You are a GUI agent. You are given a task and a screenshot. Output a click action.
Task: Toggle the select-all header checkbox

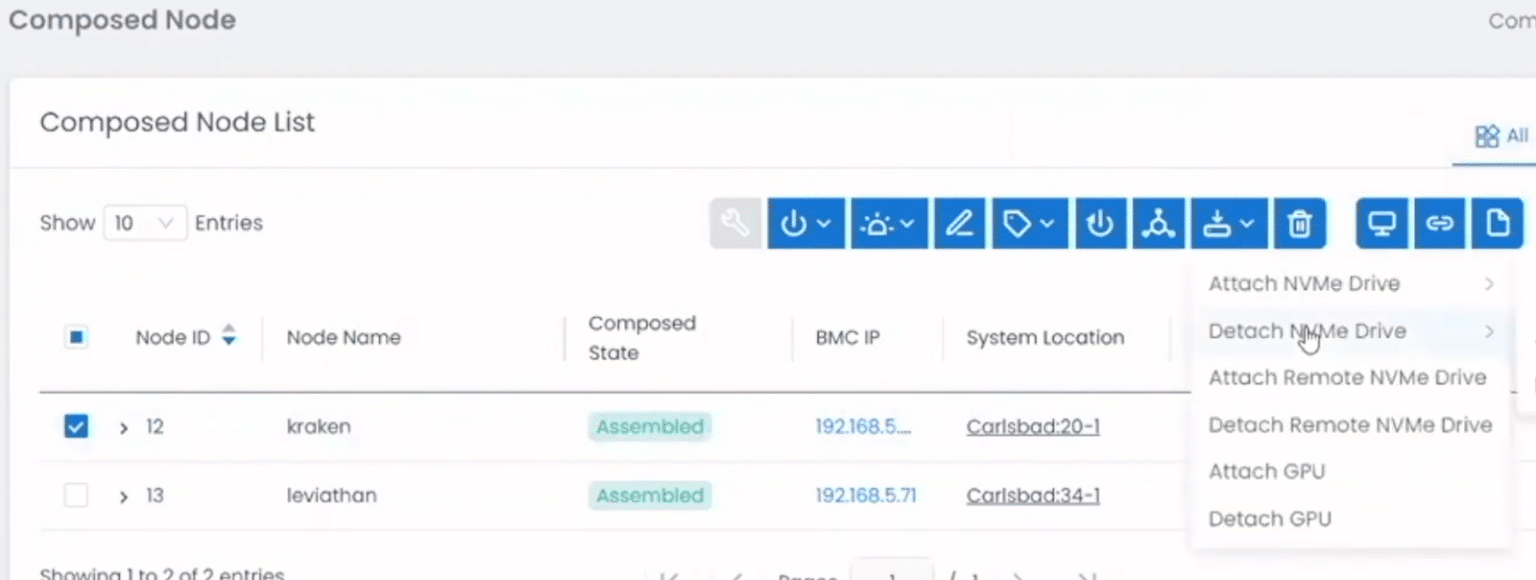(76, 337)
